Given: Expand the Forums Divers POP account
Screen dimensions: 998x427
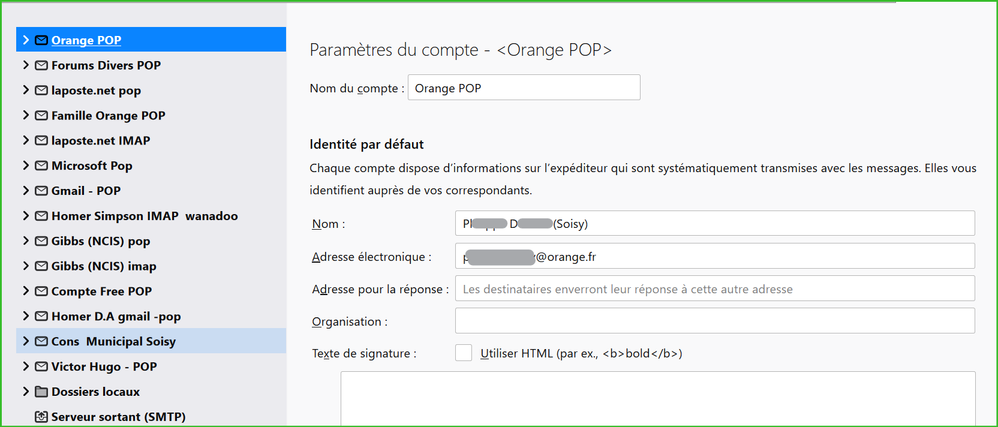Looking at the screenshot, I should click(x=26, y=65).
